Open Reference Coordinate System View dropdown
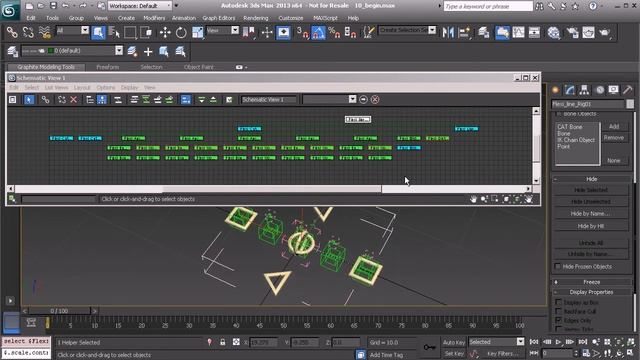The height and width of the screenshot is (360, 640). [x=235, y=30]
